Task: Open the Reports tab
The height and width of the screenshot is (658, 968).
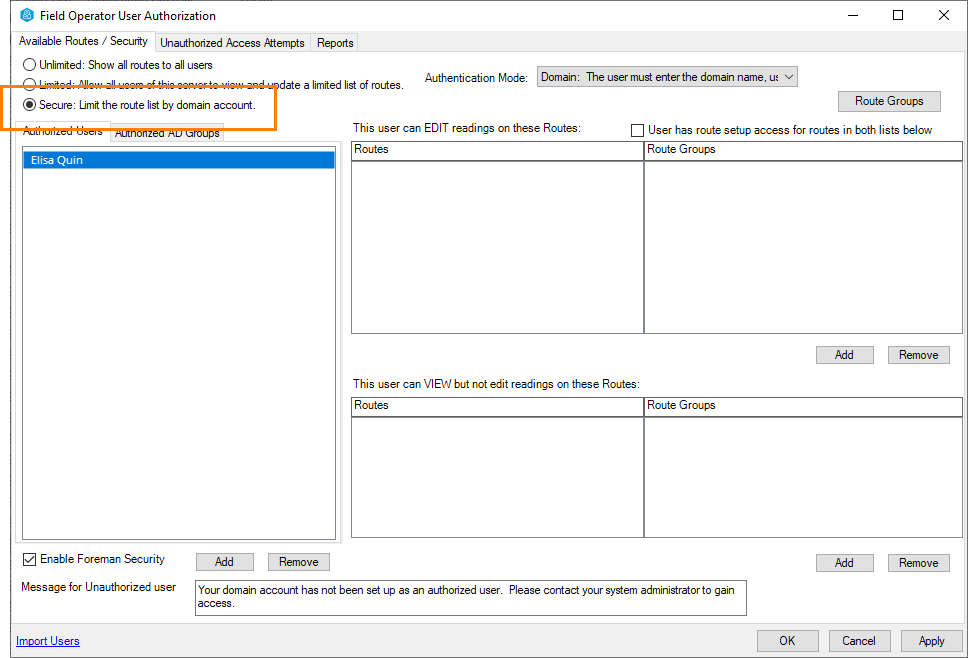Action: pyautogui.click(x=335, y=43)
